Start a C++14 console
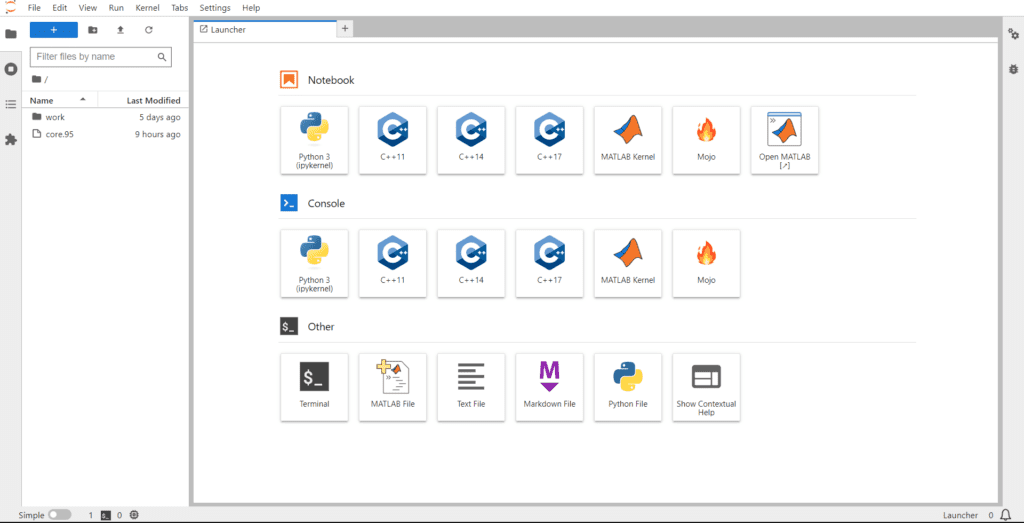1024x523 pixels. (x=471, y=263)
